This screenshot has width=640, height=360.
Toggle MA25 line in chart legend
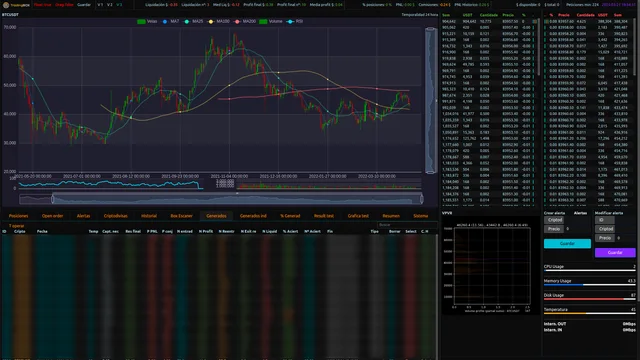193,21
